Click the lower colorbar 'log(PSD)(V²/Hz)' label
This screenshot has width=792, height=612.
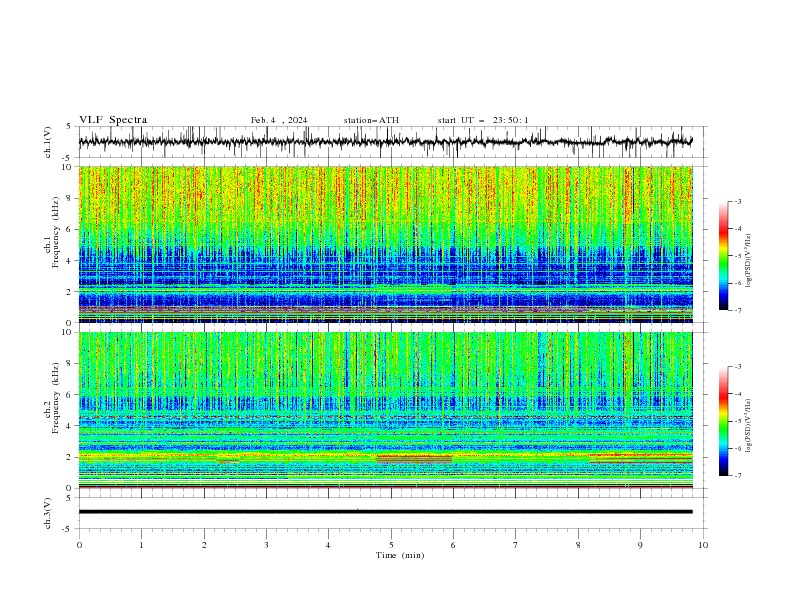pos(749,426)
